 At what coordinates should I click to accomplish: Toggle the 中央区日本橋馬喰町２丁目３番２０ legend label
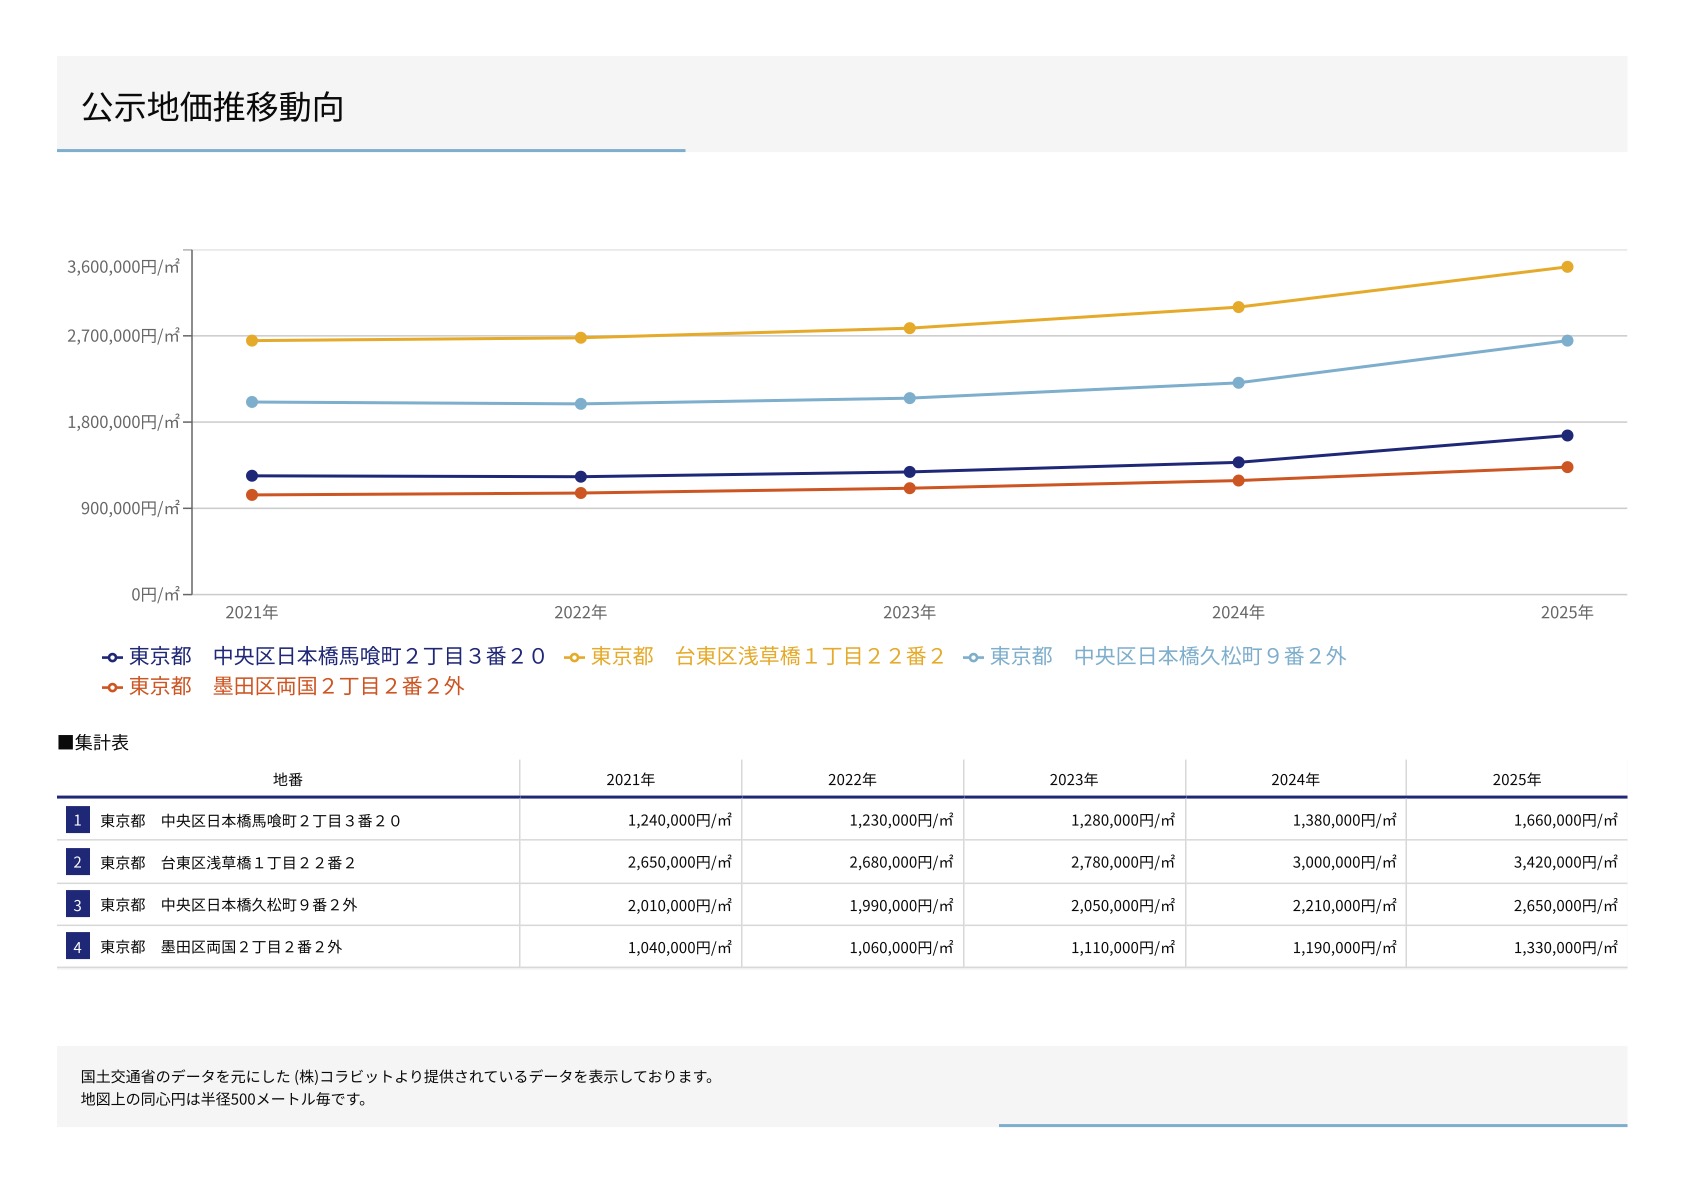pyautogui.click(x=337, y=657)
